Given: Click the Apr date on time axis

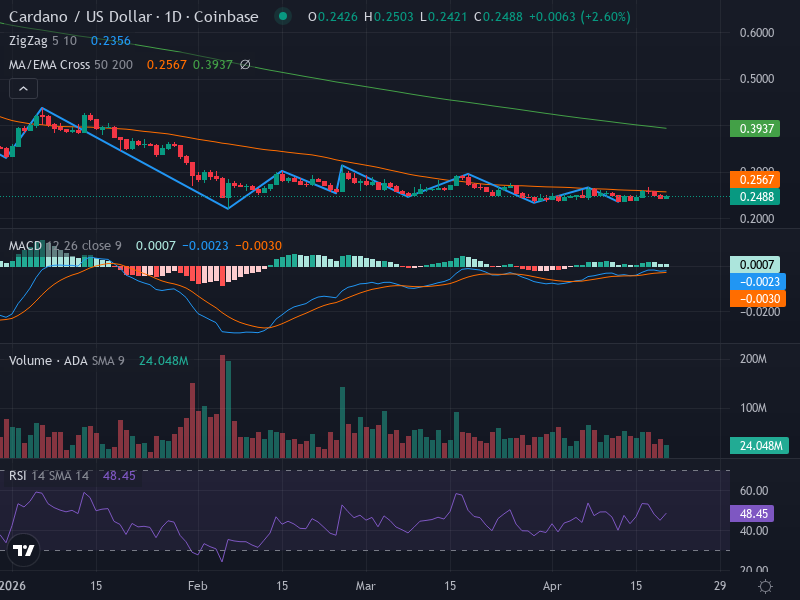Looking at the screenshot, I should click(552, 586).
